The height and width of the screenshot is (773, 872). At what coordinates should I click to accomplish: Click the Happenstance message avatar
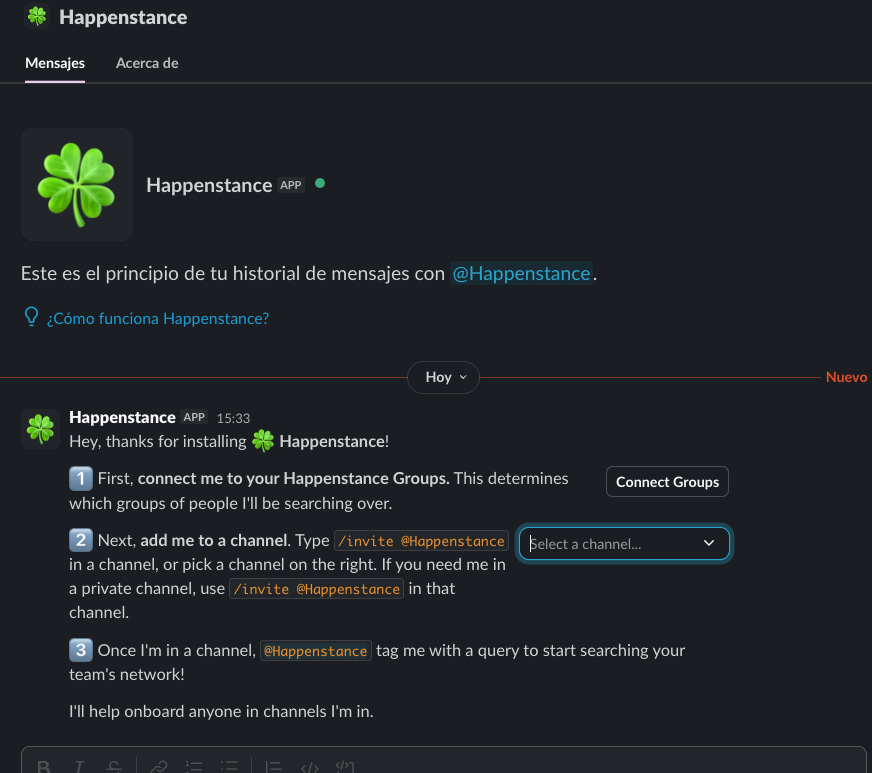[41, 429]
